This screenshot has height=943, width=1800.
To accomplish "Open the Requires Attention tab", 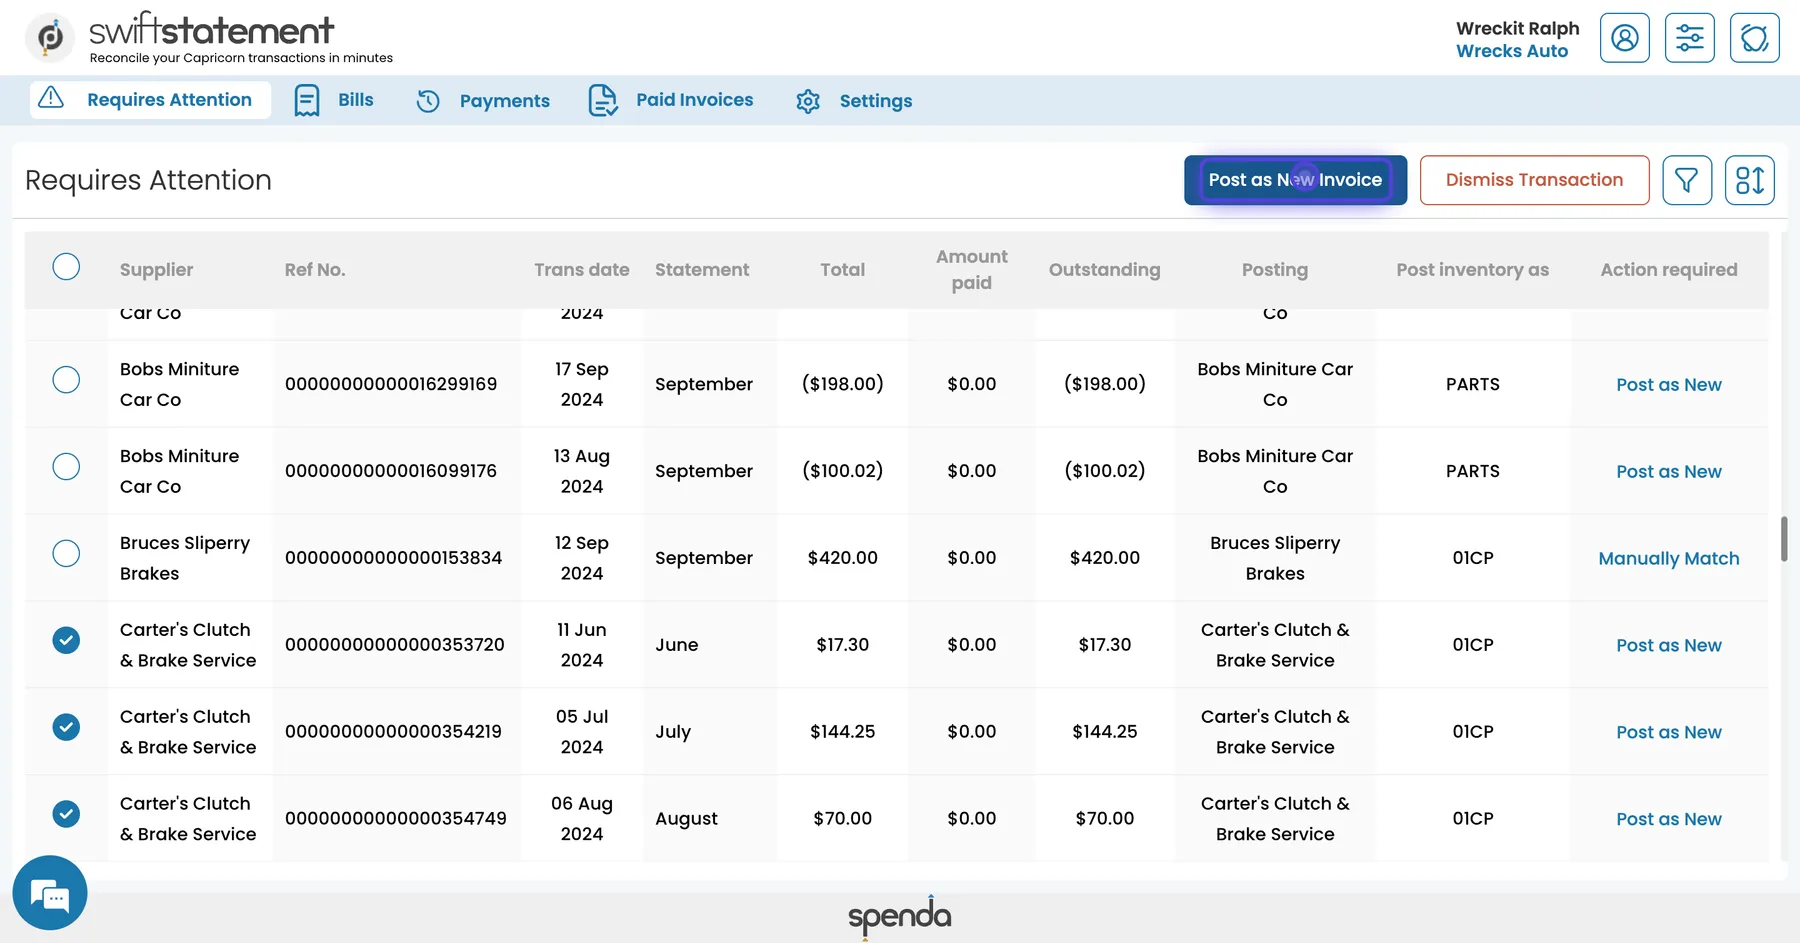I will (x=150, y=100).
